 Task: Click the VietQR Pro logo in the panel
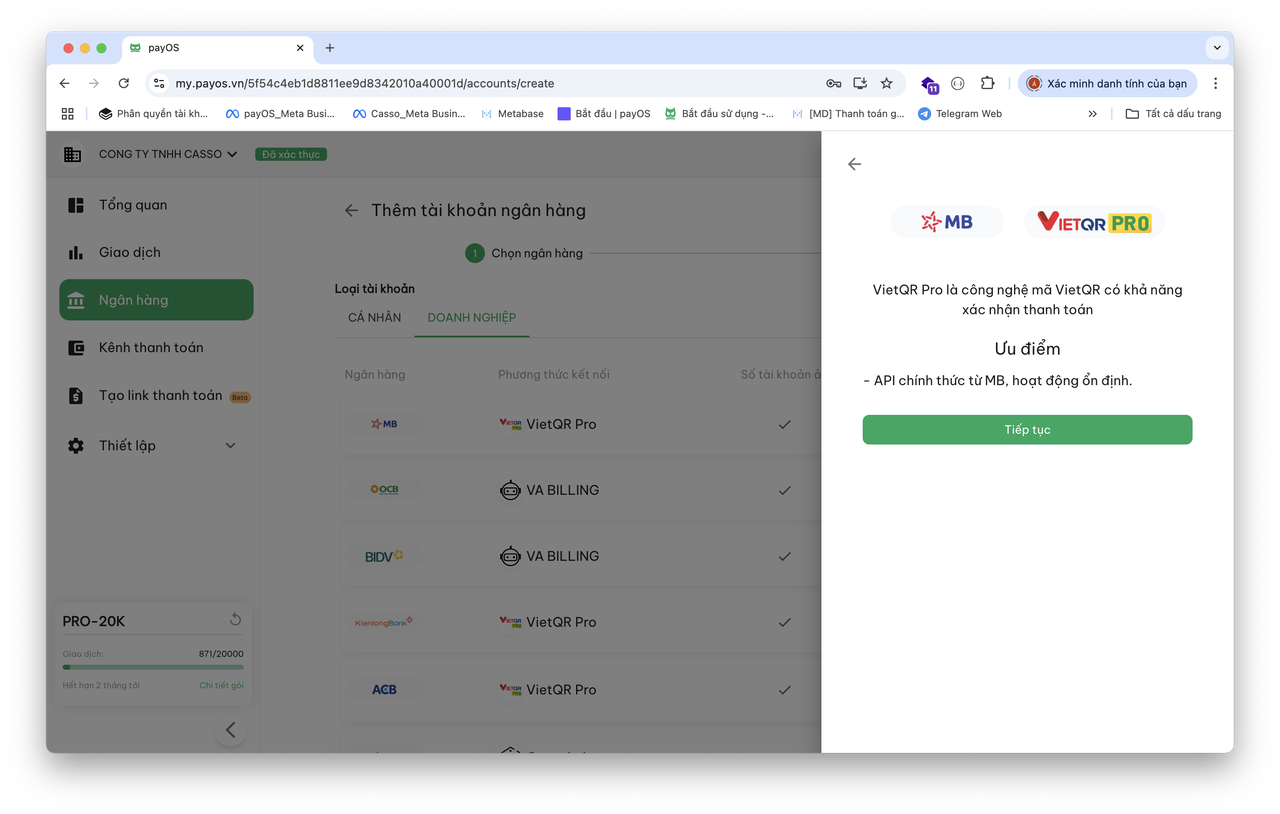[x=1094, y=222]
